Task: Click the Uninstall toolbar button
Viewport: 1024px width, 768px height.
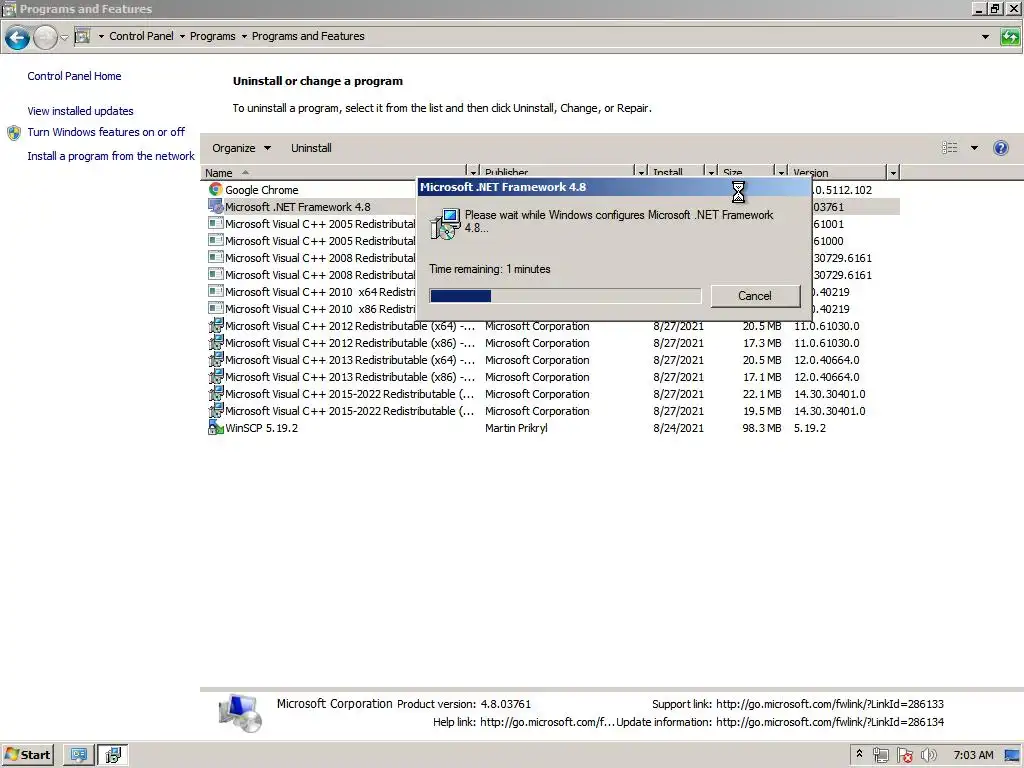Action: click(x=312, y=148)
